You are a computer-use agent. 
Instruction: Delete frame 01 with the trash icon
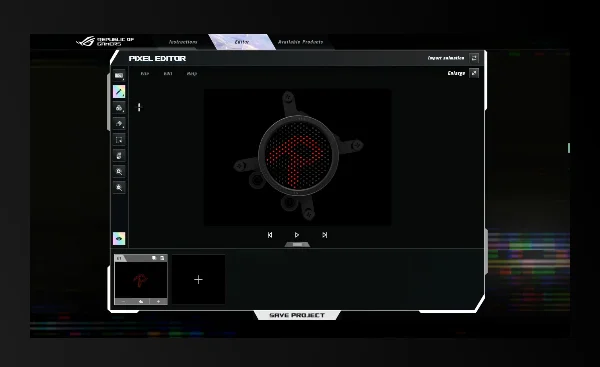coord(162,258)
